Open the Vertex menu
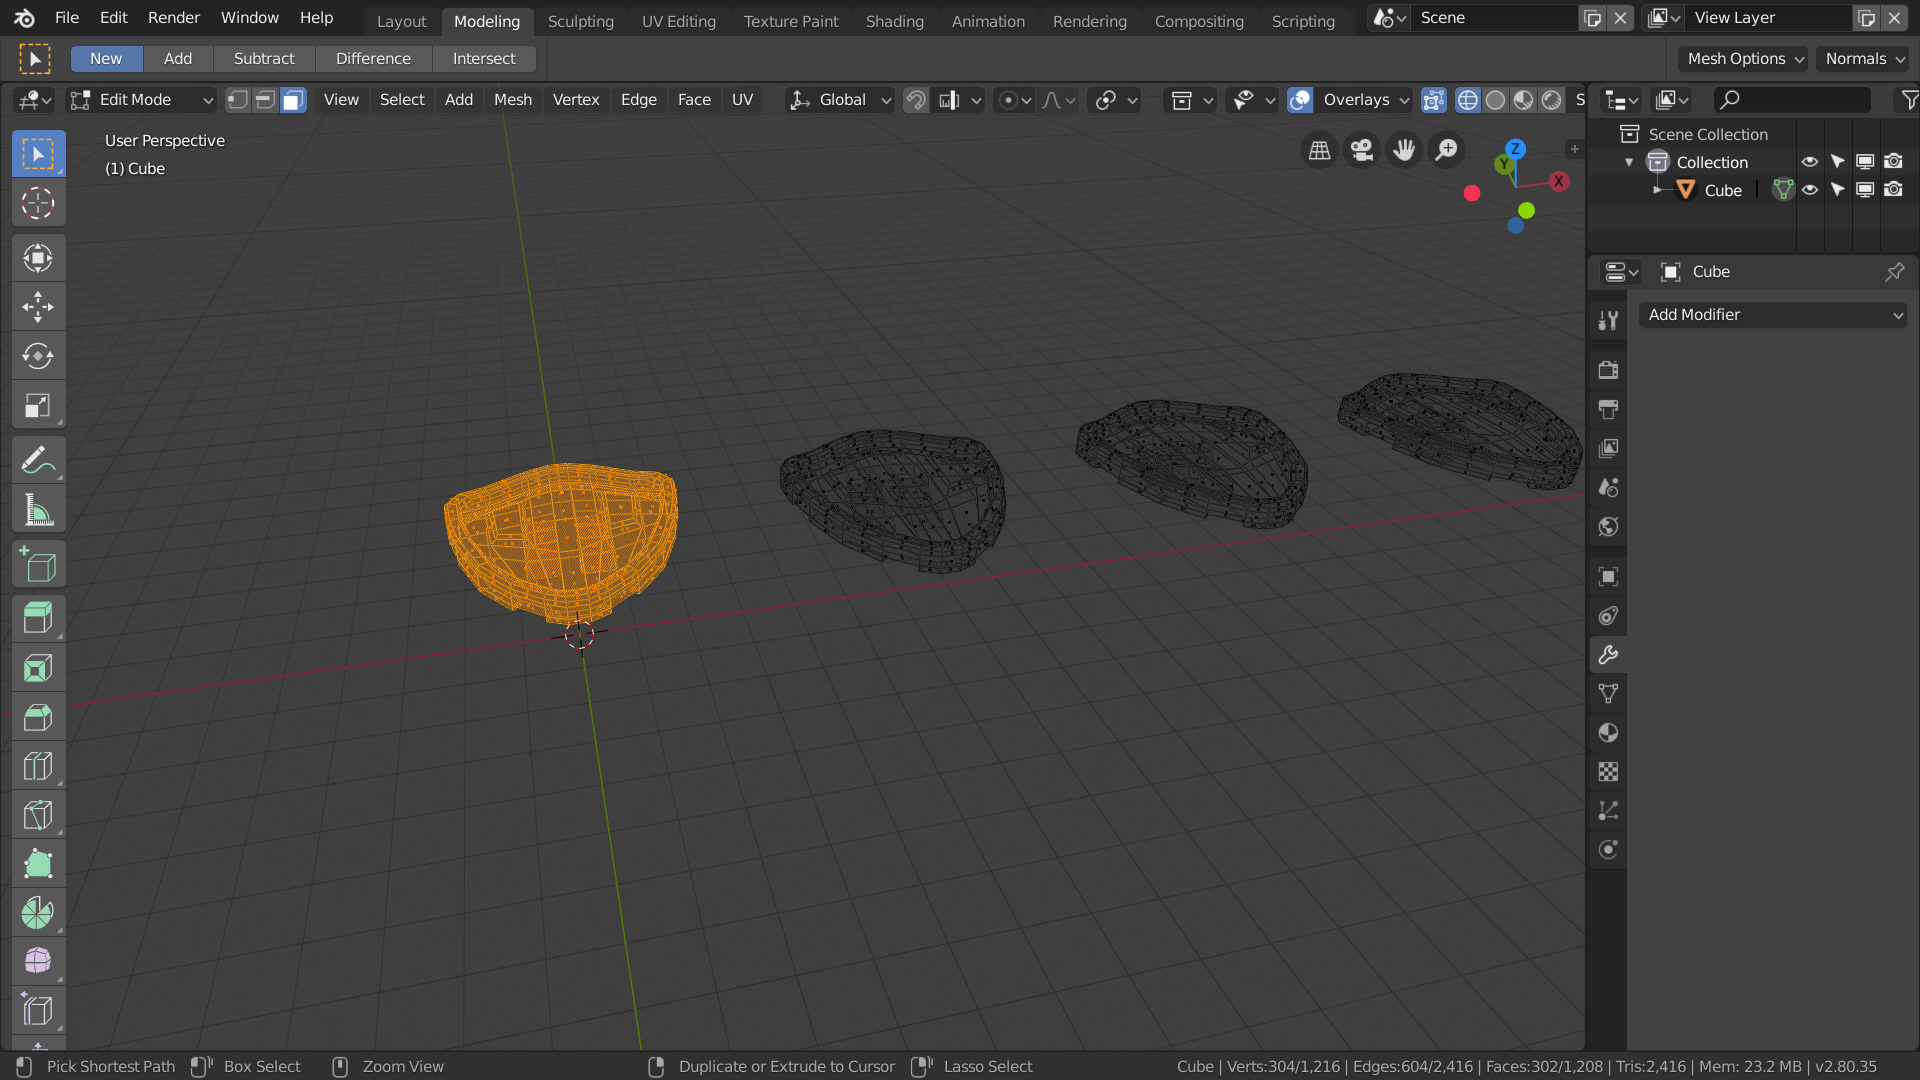 [576, 100]
